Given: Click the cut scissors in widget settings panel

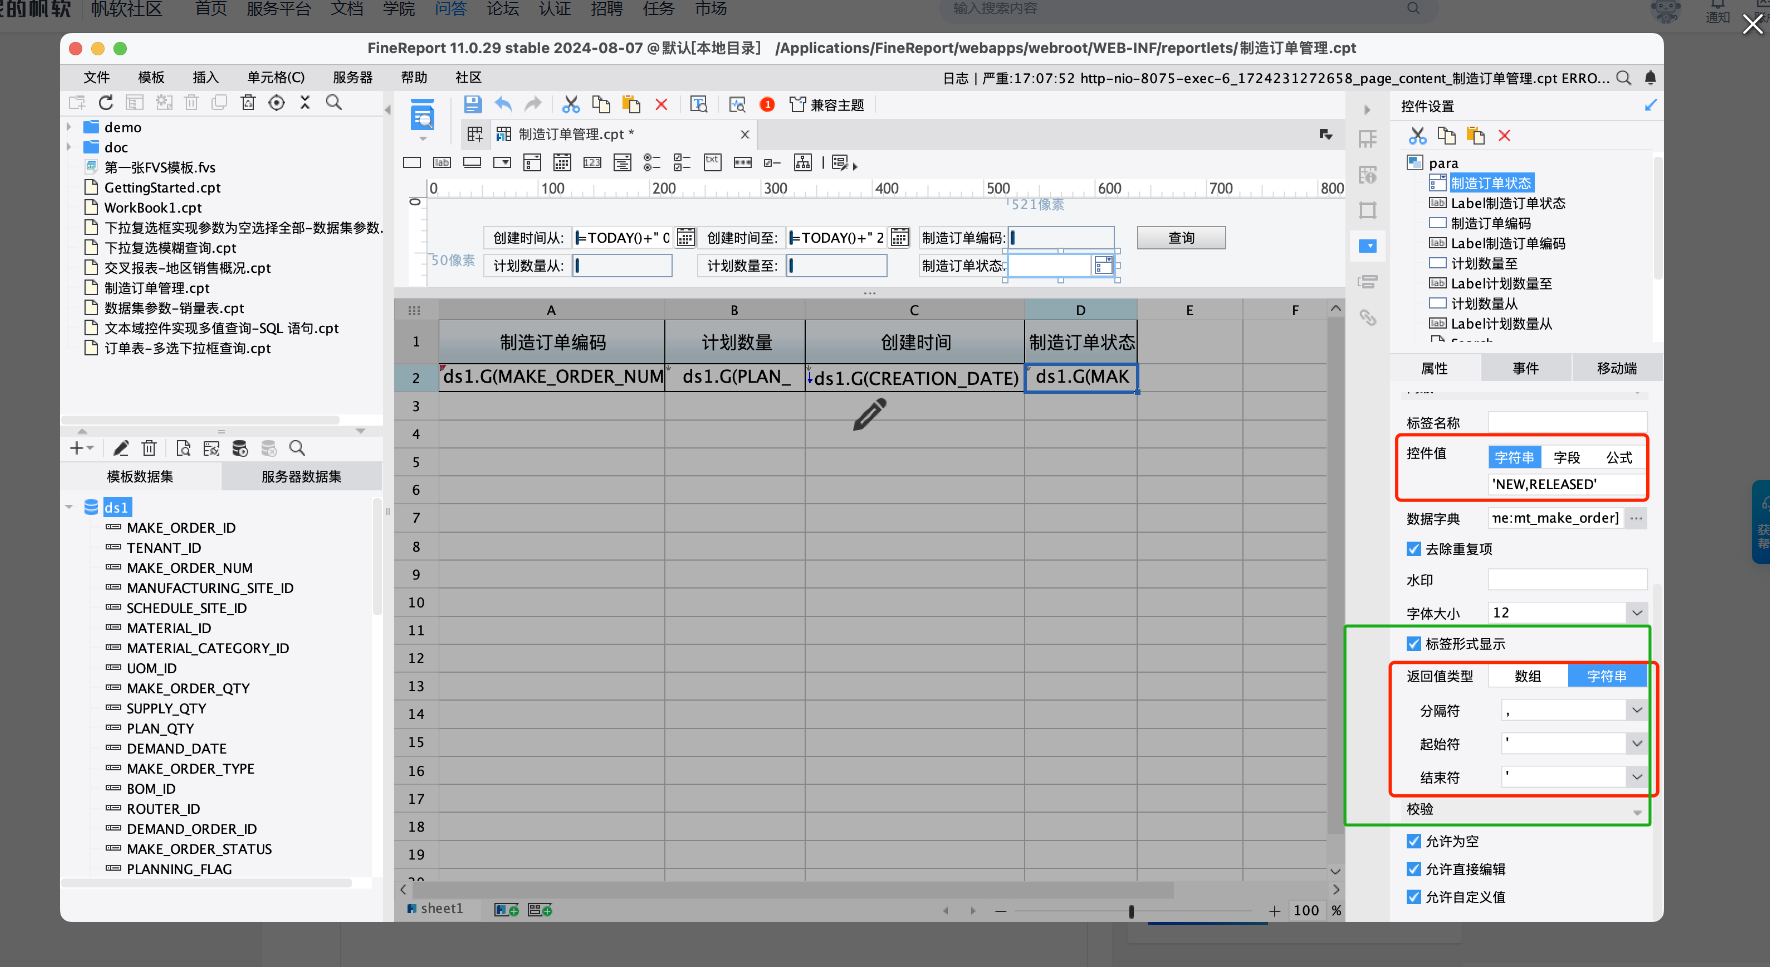Looking at the screenshot, I should (1418, 135).
